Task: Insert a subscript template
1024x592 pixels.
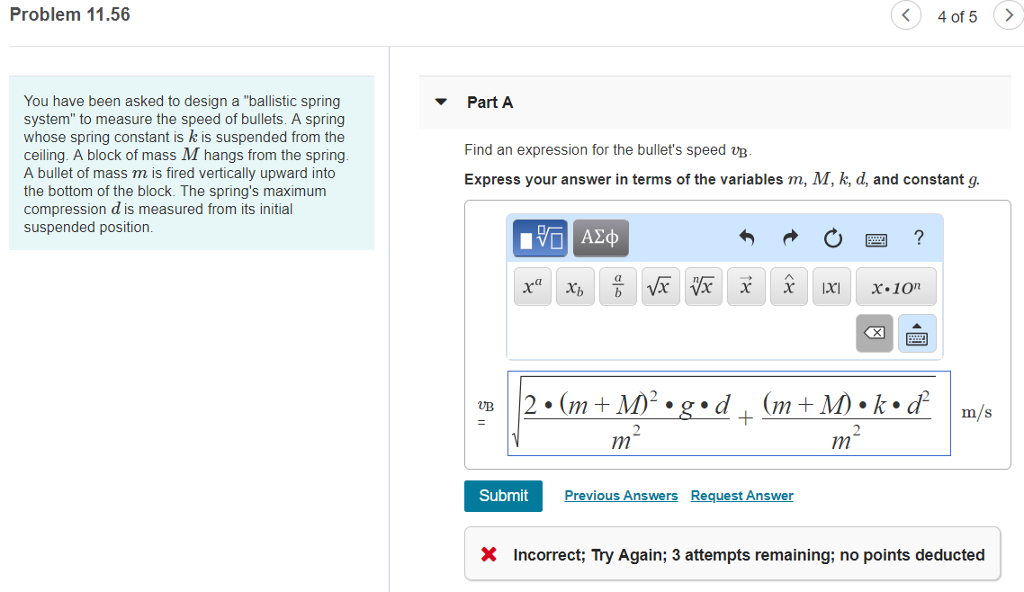Action: pyautogui.click(x=575, y=286)
